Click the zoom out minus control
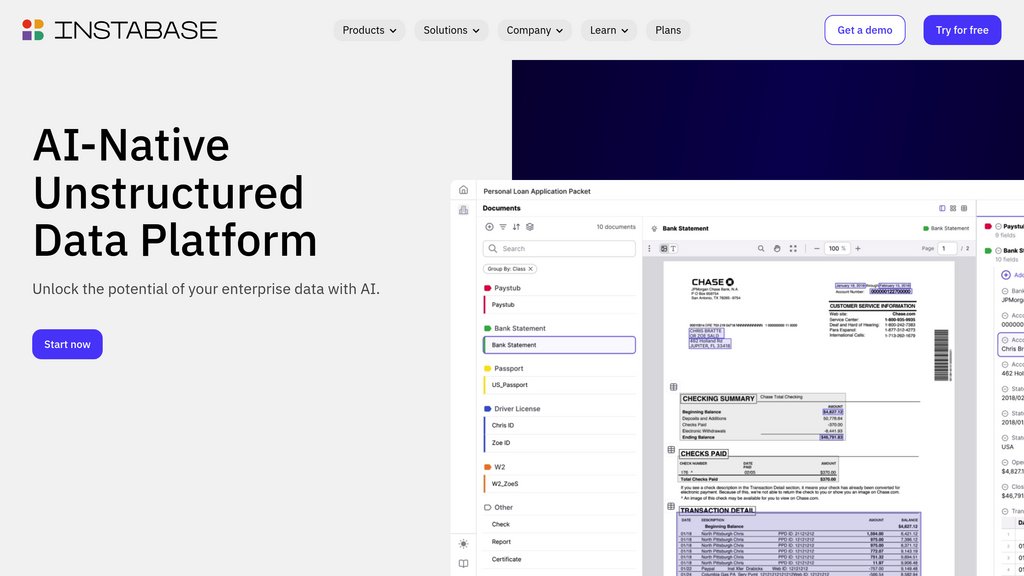Viewport: 1024px width, 576px height. tap(816, 248)
